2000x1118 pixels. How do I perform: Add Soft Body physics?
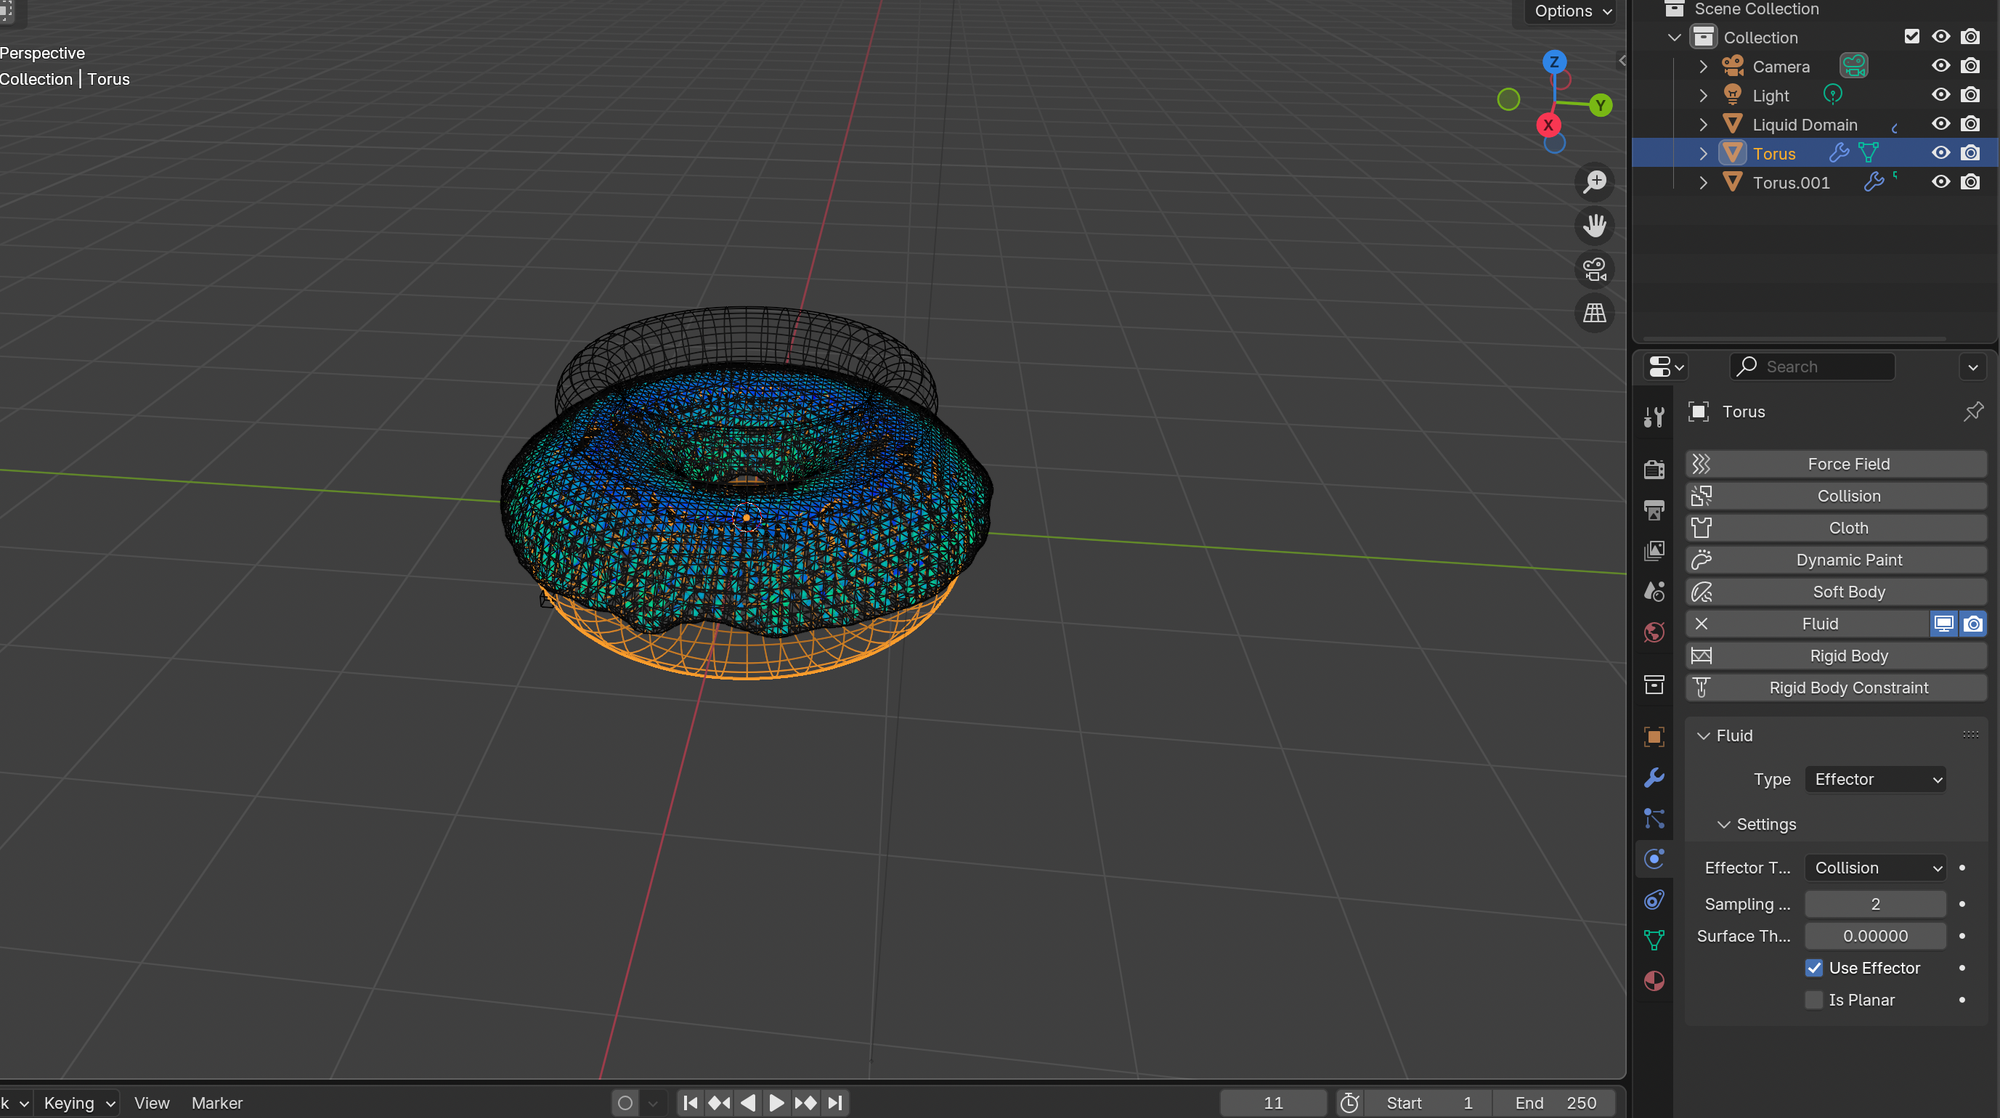pos(1836,592)
